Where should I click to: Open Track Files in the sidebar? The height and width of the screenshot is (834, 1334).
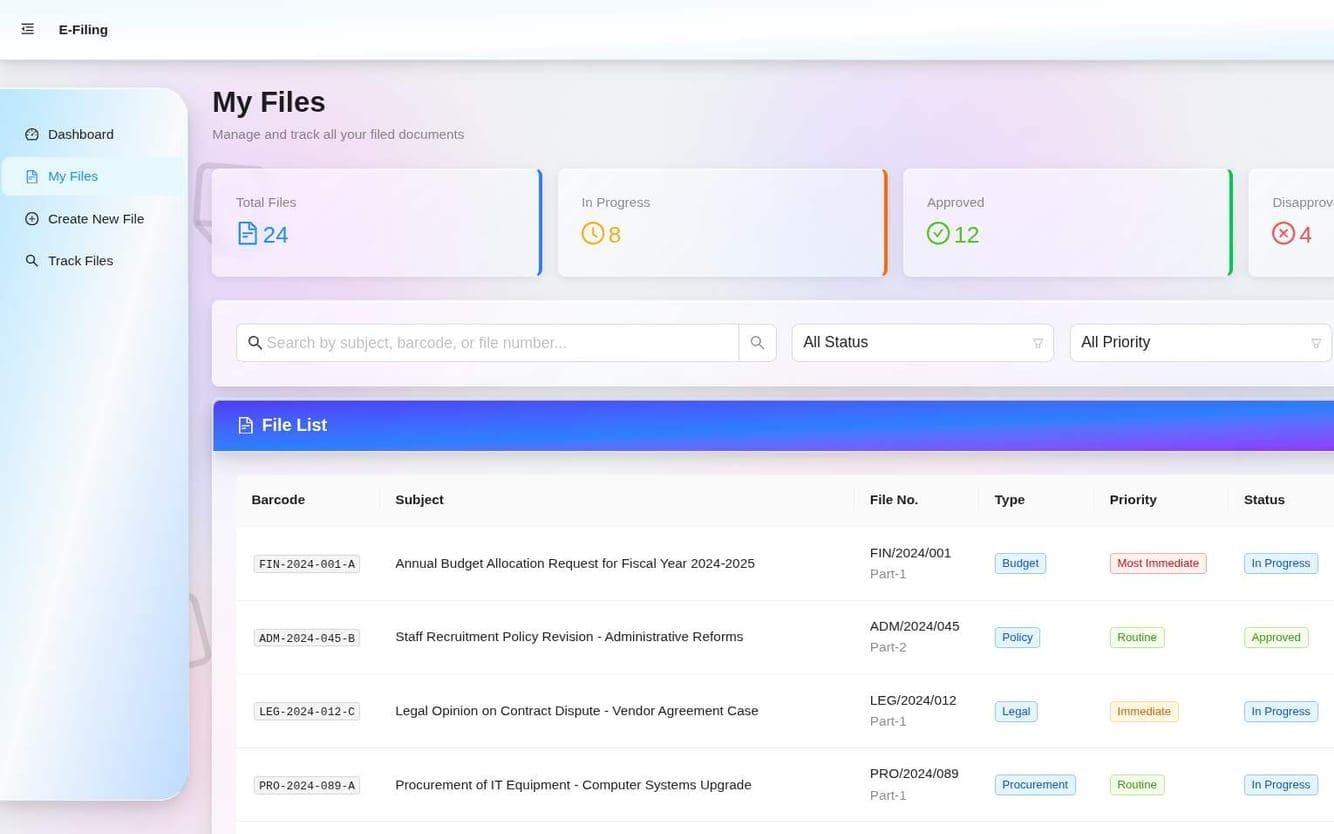click(x=94, y=261)
